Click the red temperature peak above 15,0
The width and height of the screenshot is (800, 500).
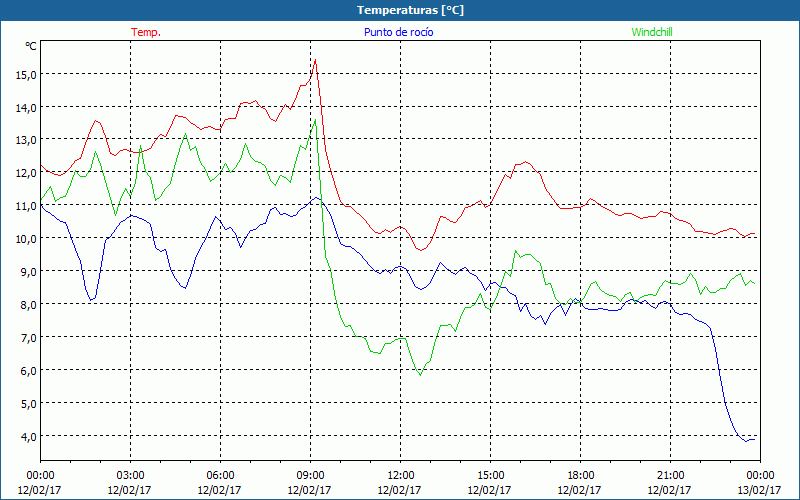pos(315,60)
